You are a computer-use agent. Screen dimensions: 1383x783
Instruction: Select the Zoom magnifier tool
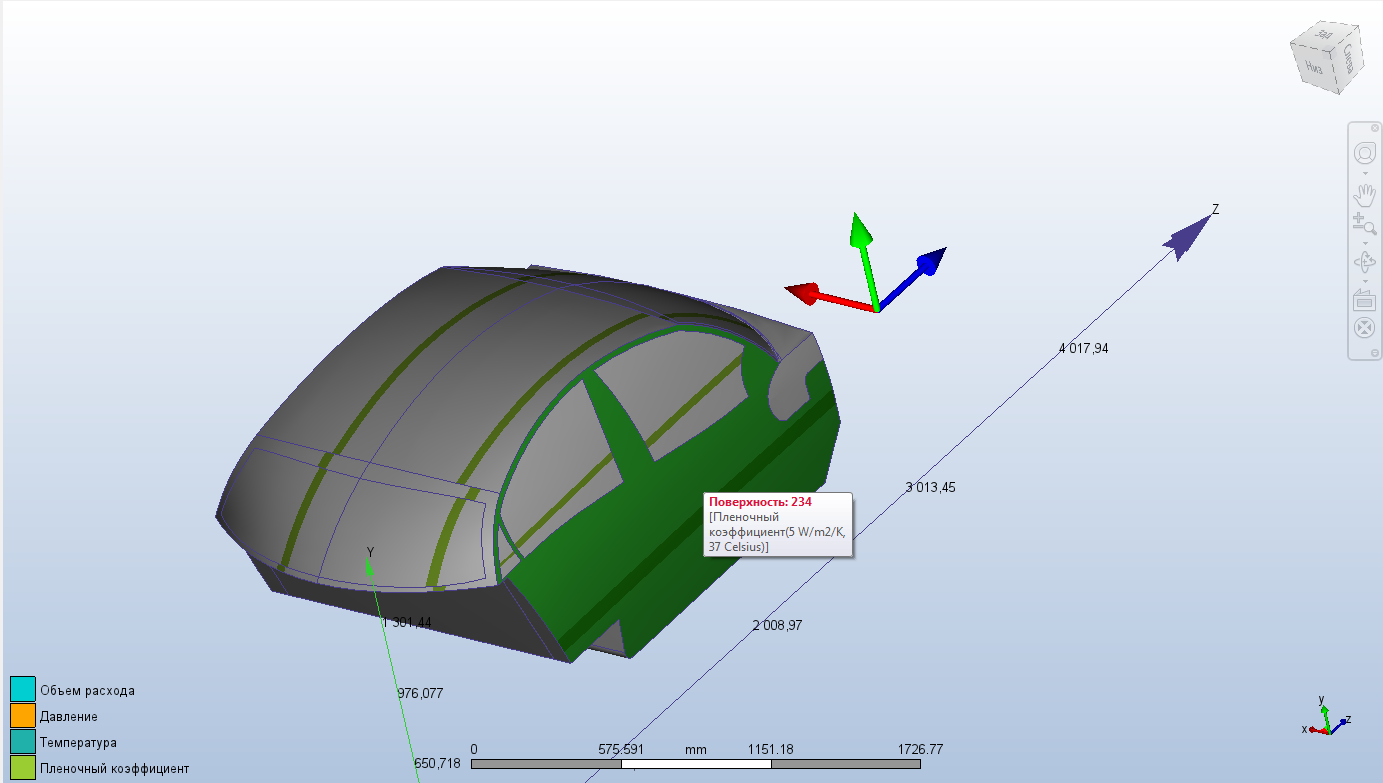pos(1365,225)
